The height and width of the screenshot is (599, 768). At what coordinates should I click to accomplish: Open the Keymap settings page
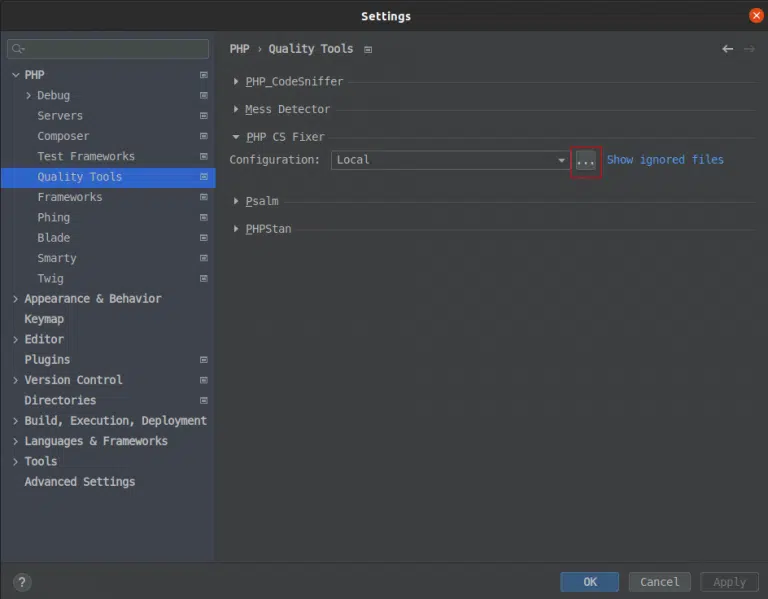(44, 319)
